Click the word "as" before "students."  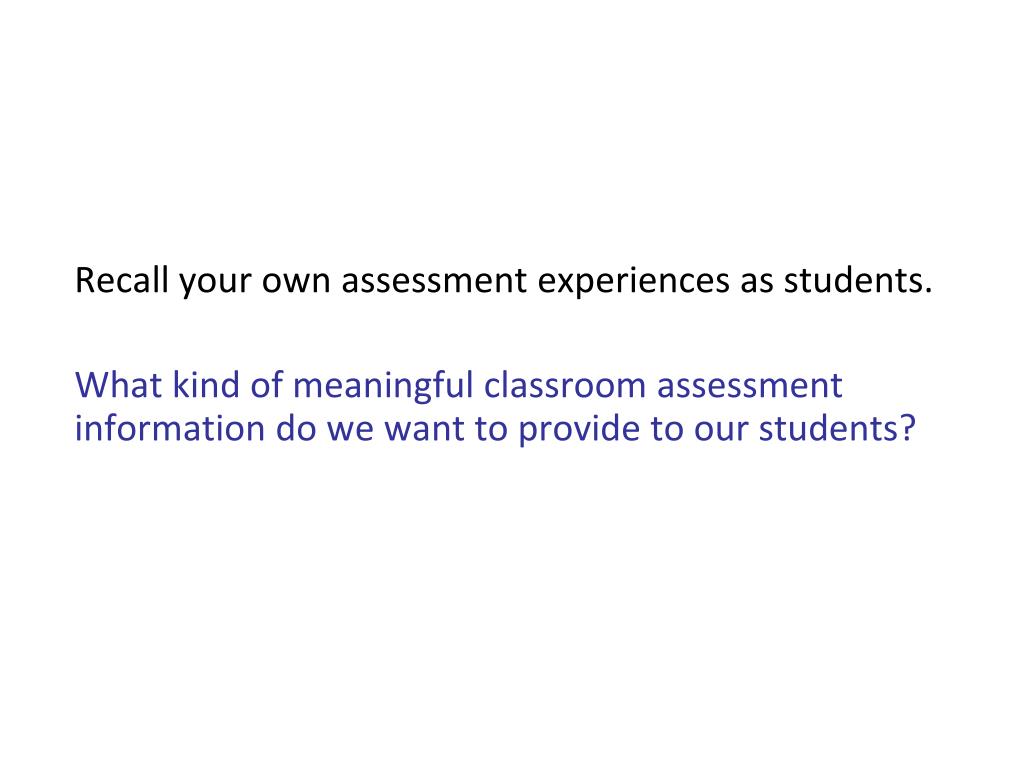756,283
